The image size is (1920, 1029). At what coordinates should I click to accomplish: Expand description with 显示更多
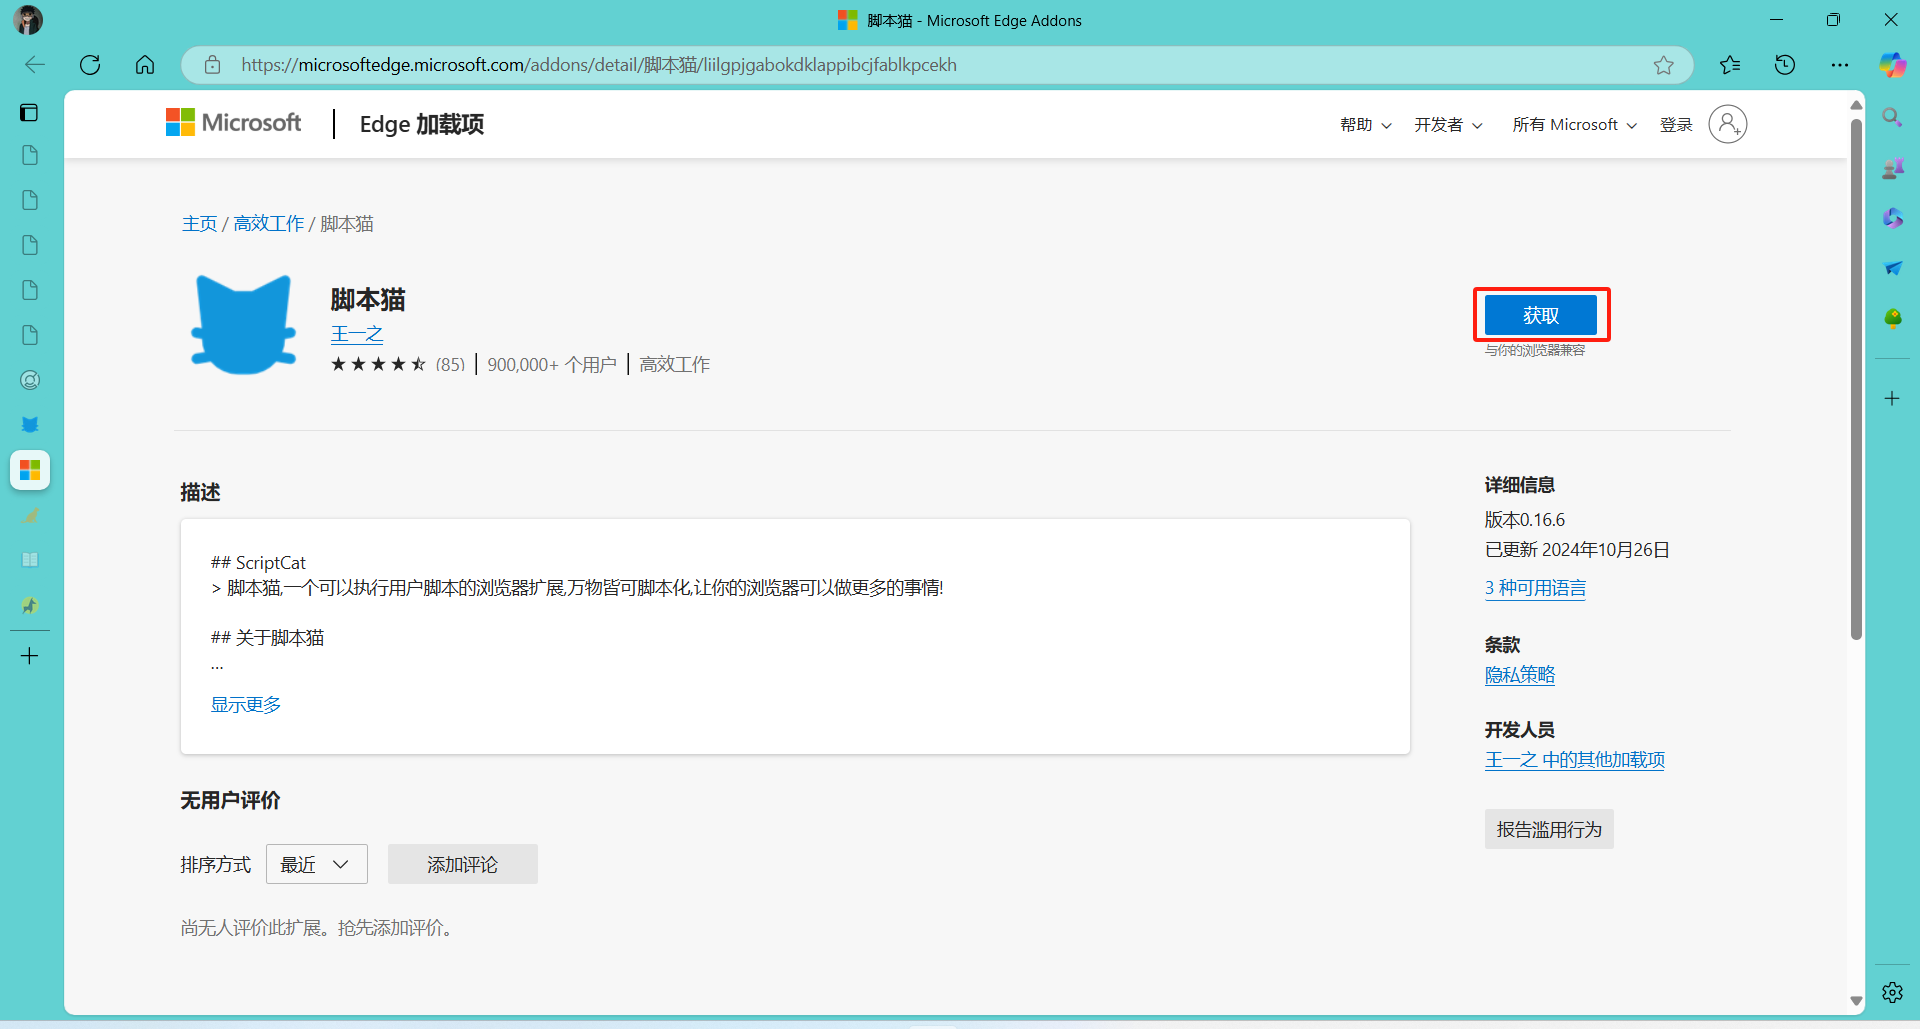tap(246, 705)
